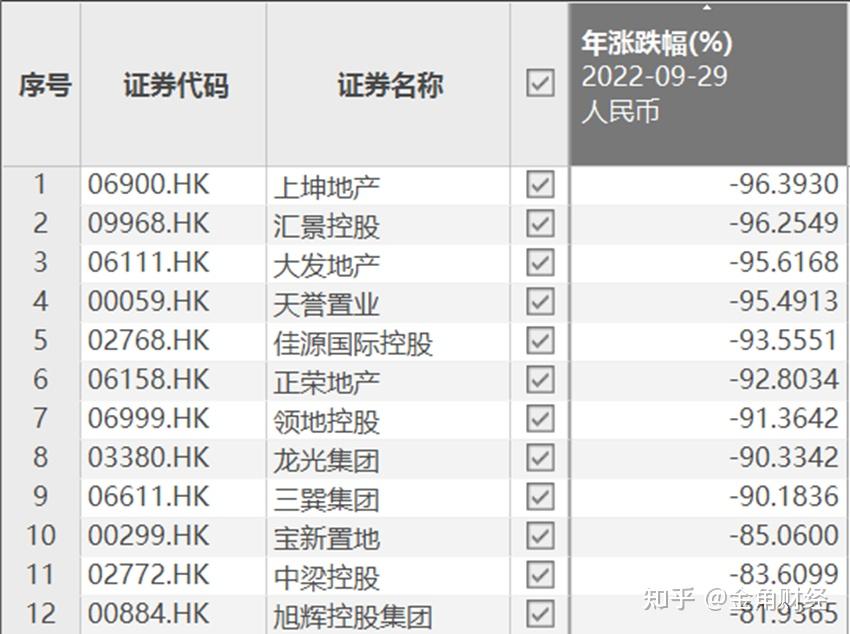Click the name 上坤地产
Image resolution: width=850 pixels, height=634 pixels.
(326, 187)
